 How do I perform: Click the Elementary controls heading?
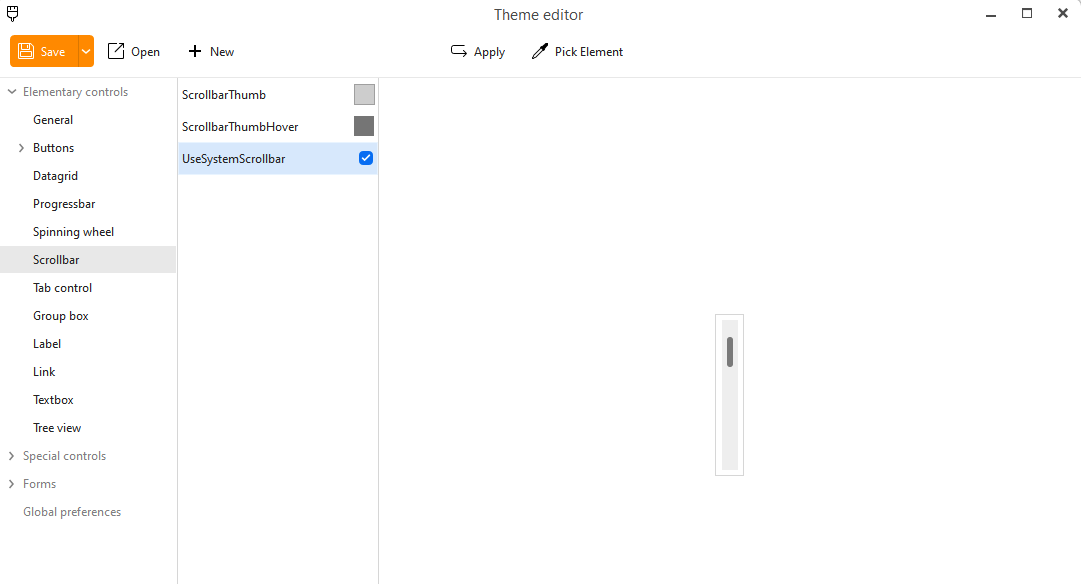tap(75, 92)
